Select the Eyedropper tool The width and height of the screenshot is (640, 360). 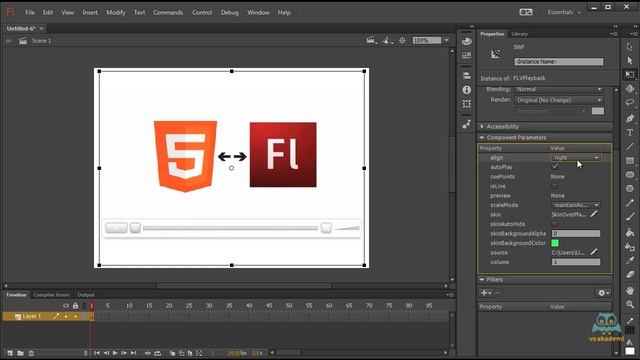630,260
